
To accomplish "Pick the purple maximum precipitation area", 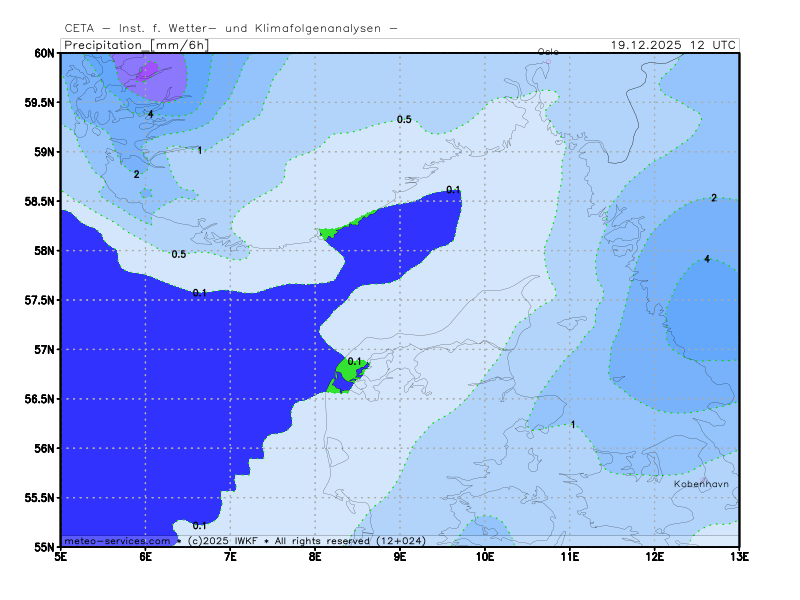I will coord(148,72).
